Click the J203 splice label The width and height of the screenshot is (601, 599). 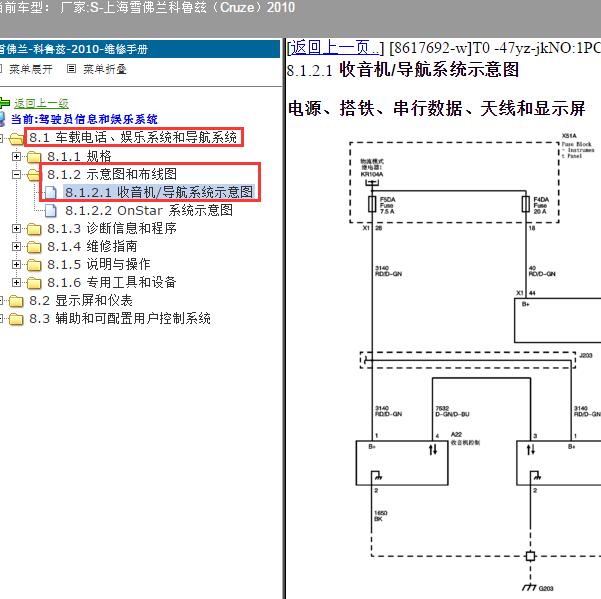point(585,356)
